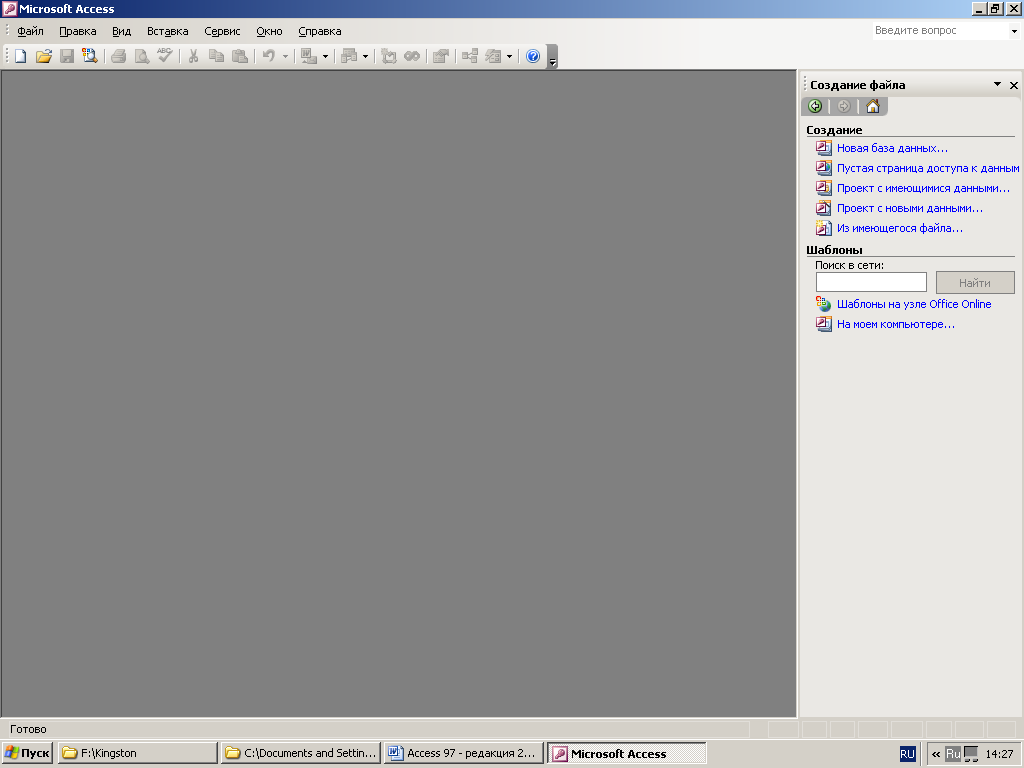1024x768 pixels.
Task: Focus the Поиск в сети input field
Action: pyautogui.click(x=871, y=282)
